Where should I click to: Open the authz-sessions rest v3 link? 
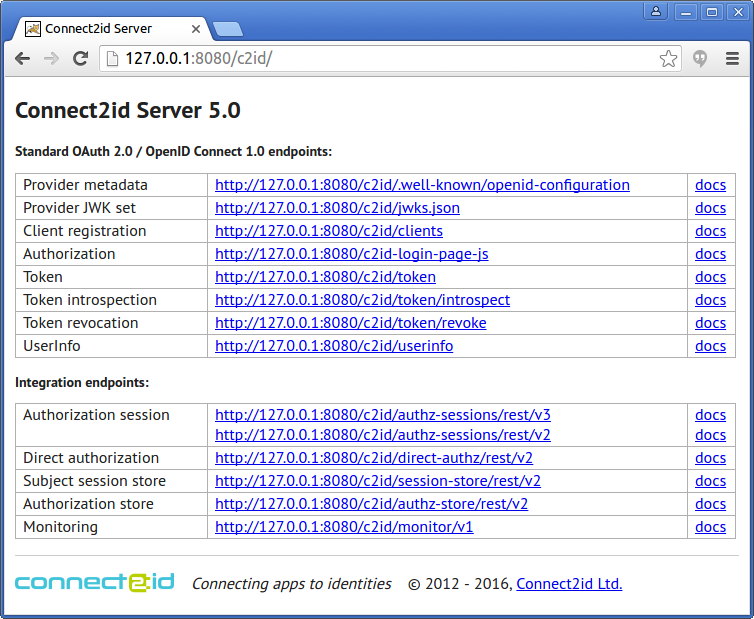tap(382, 415)
